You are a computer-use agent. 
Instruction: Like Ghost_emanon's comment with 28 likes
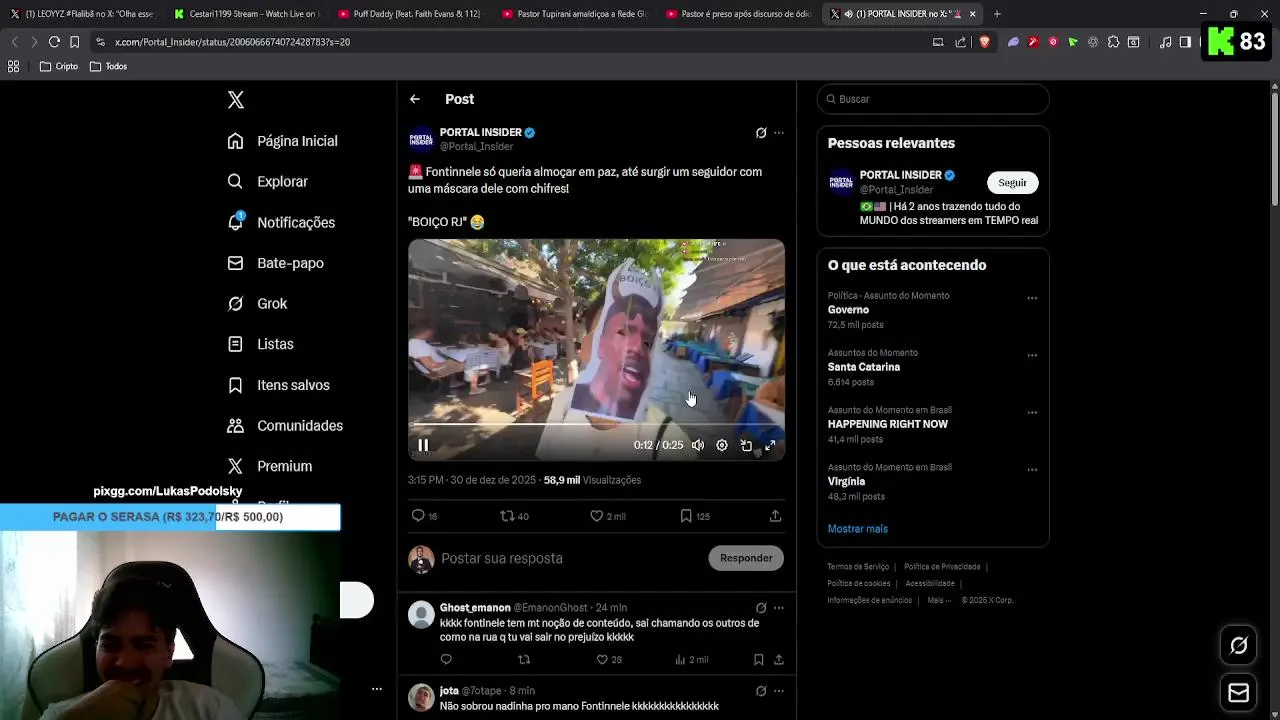(609, 660)
